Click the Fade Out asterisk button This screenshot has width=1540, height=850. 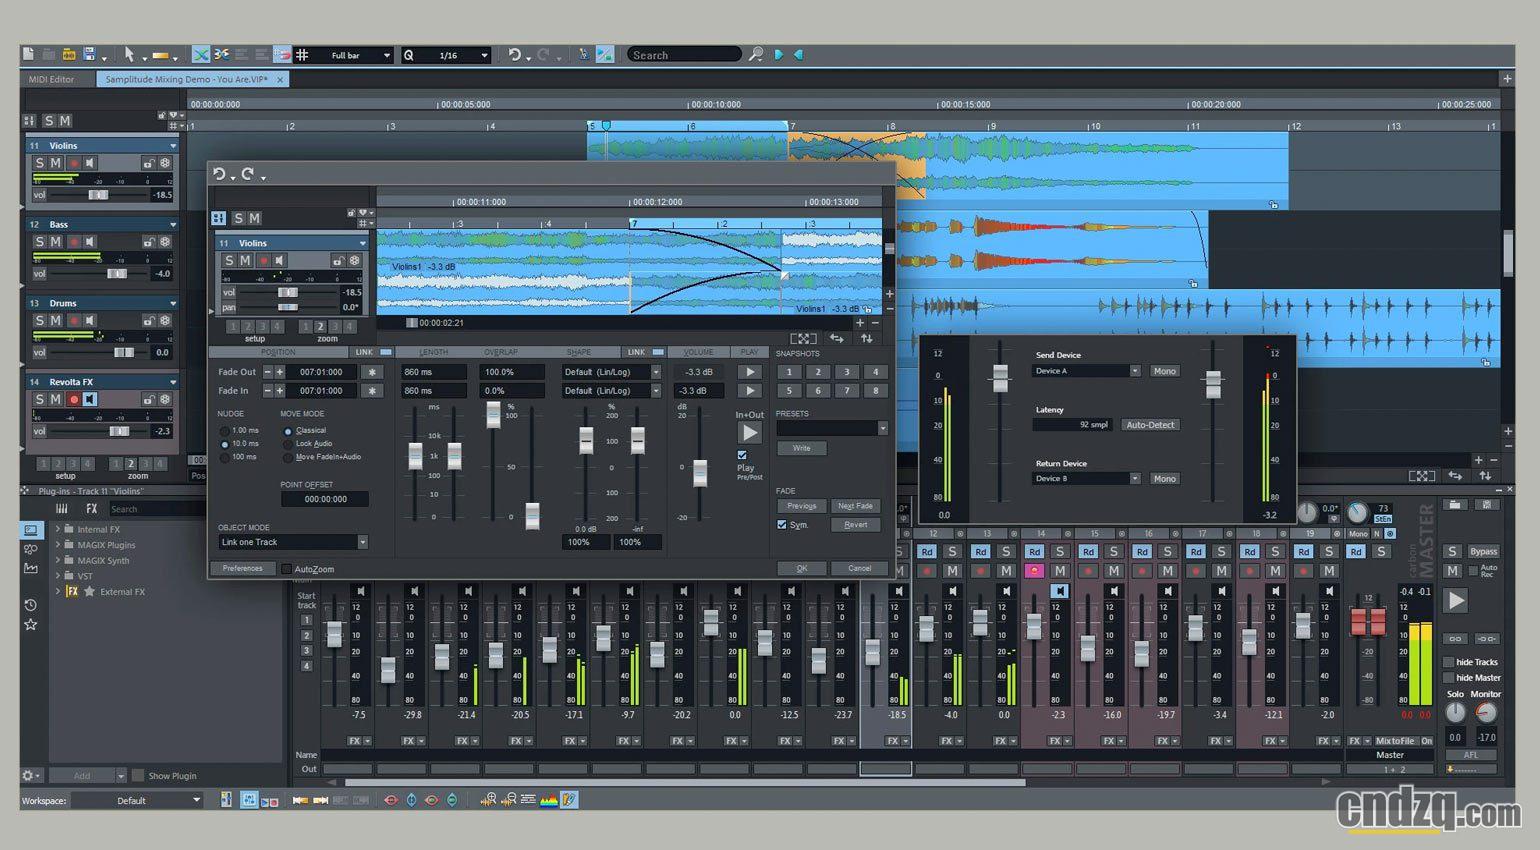(x=372, y=372)
